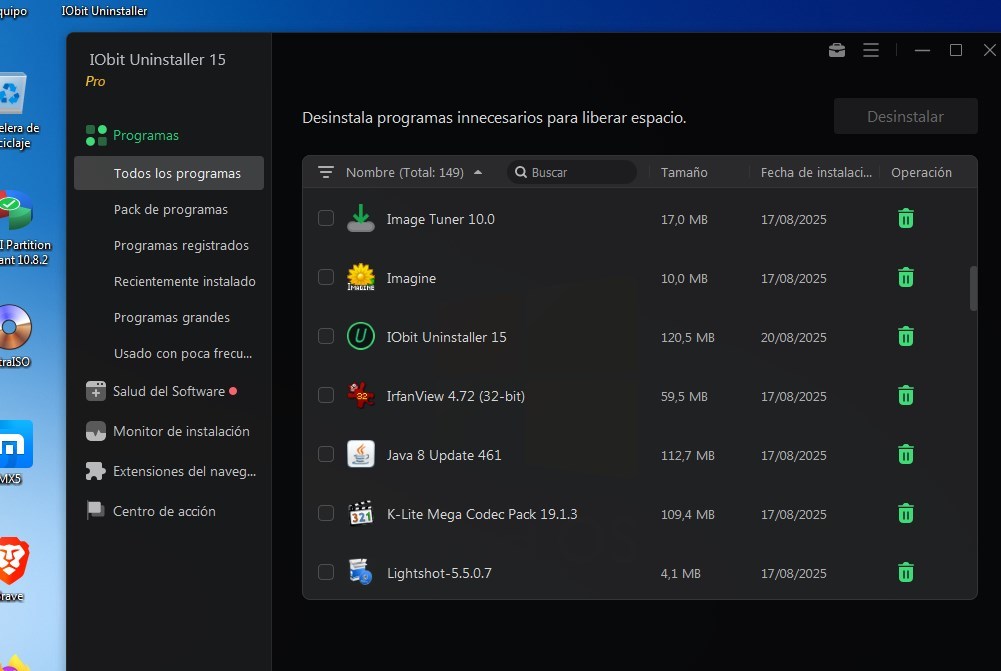Check the IrfanView 4.72 checkbox
The image size is (1001, 671).
[x=326, y=395]
